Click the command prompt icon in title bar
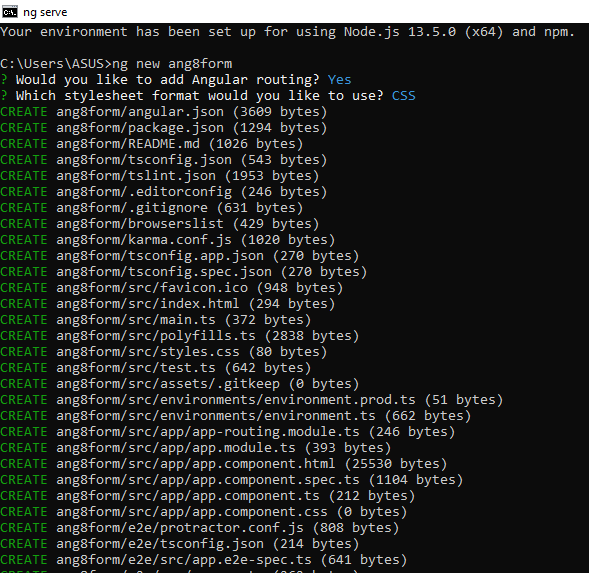The width and height of the screenshot is (589, 573). [x=9, y=12]
